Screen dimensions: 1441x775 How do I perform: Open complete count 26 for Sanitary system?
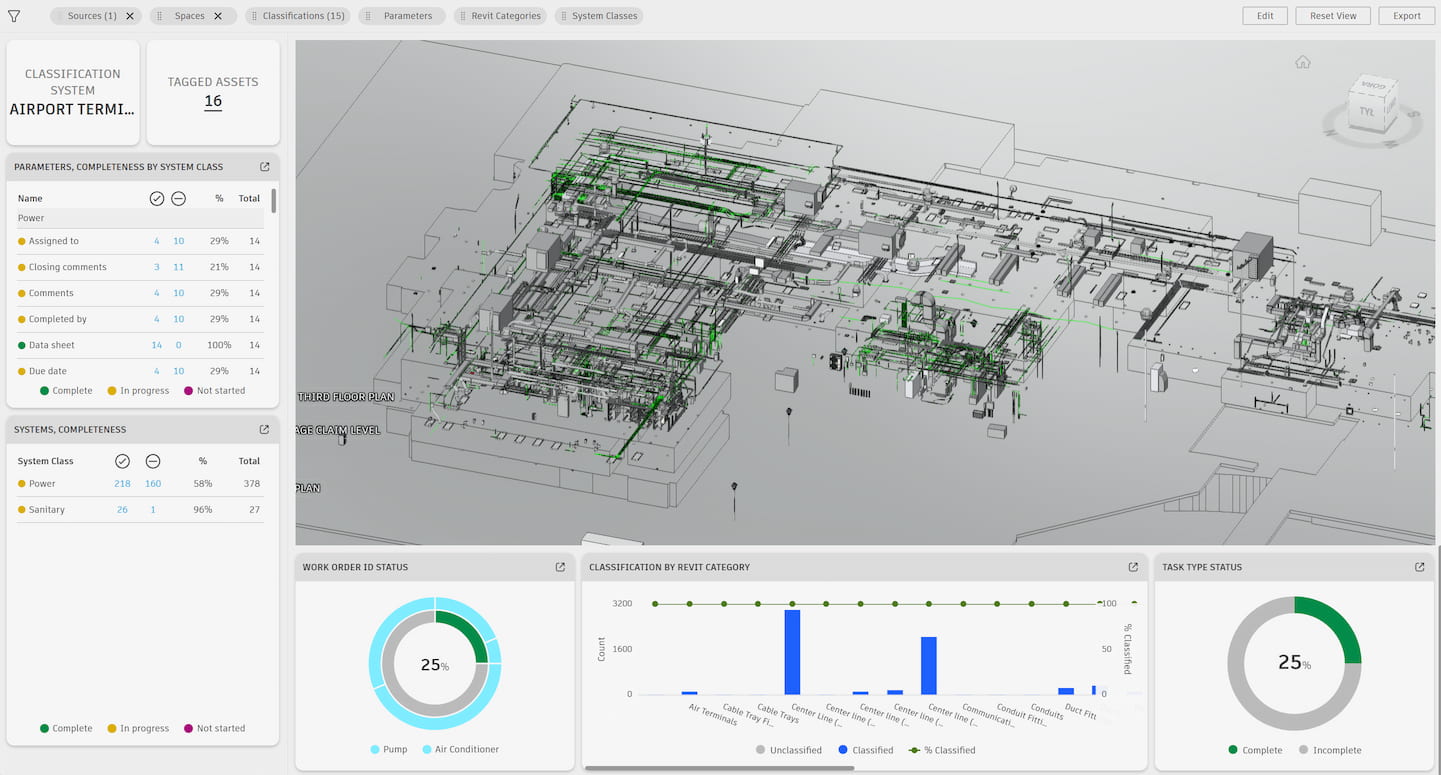[x=122, y=510]
